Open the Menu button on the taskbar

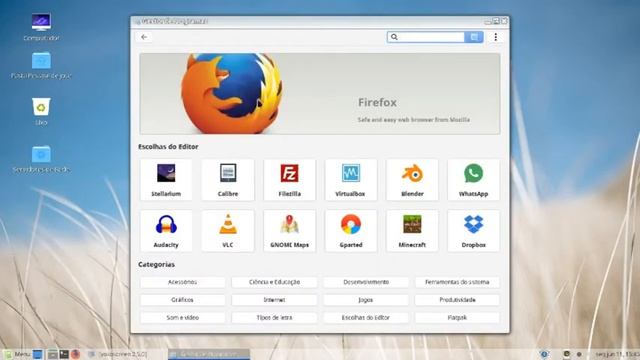(17, 354)
